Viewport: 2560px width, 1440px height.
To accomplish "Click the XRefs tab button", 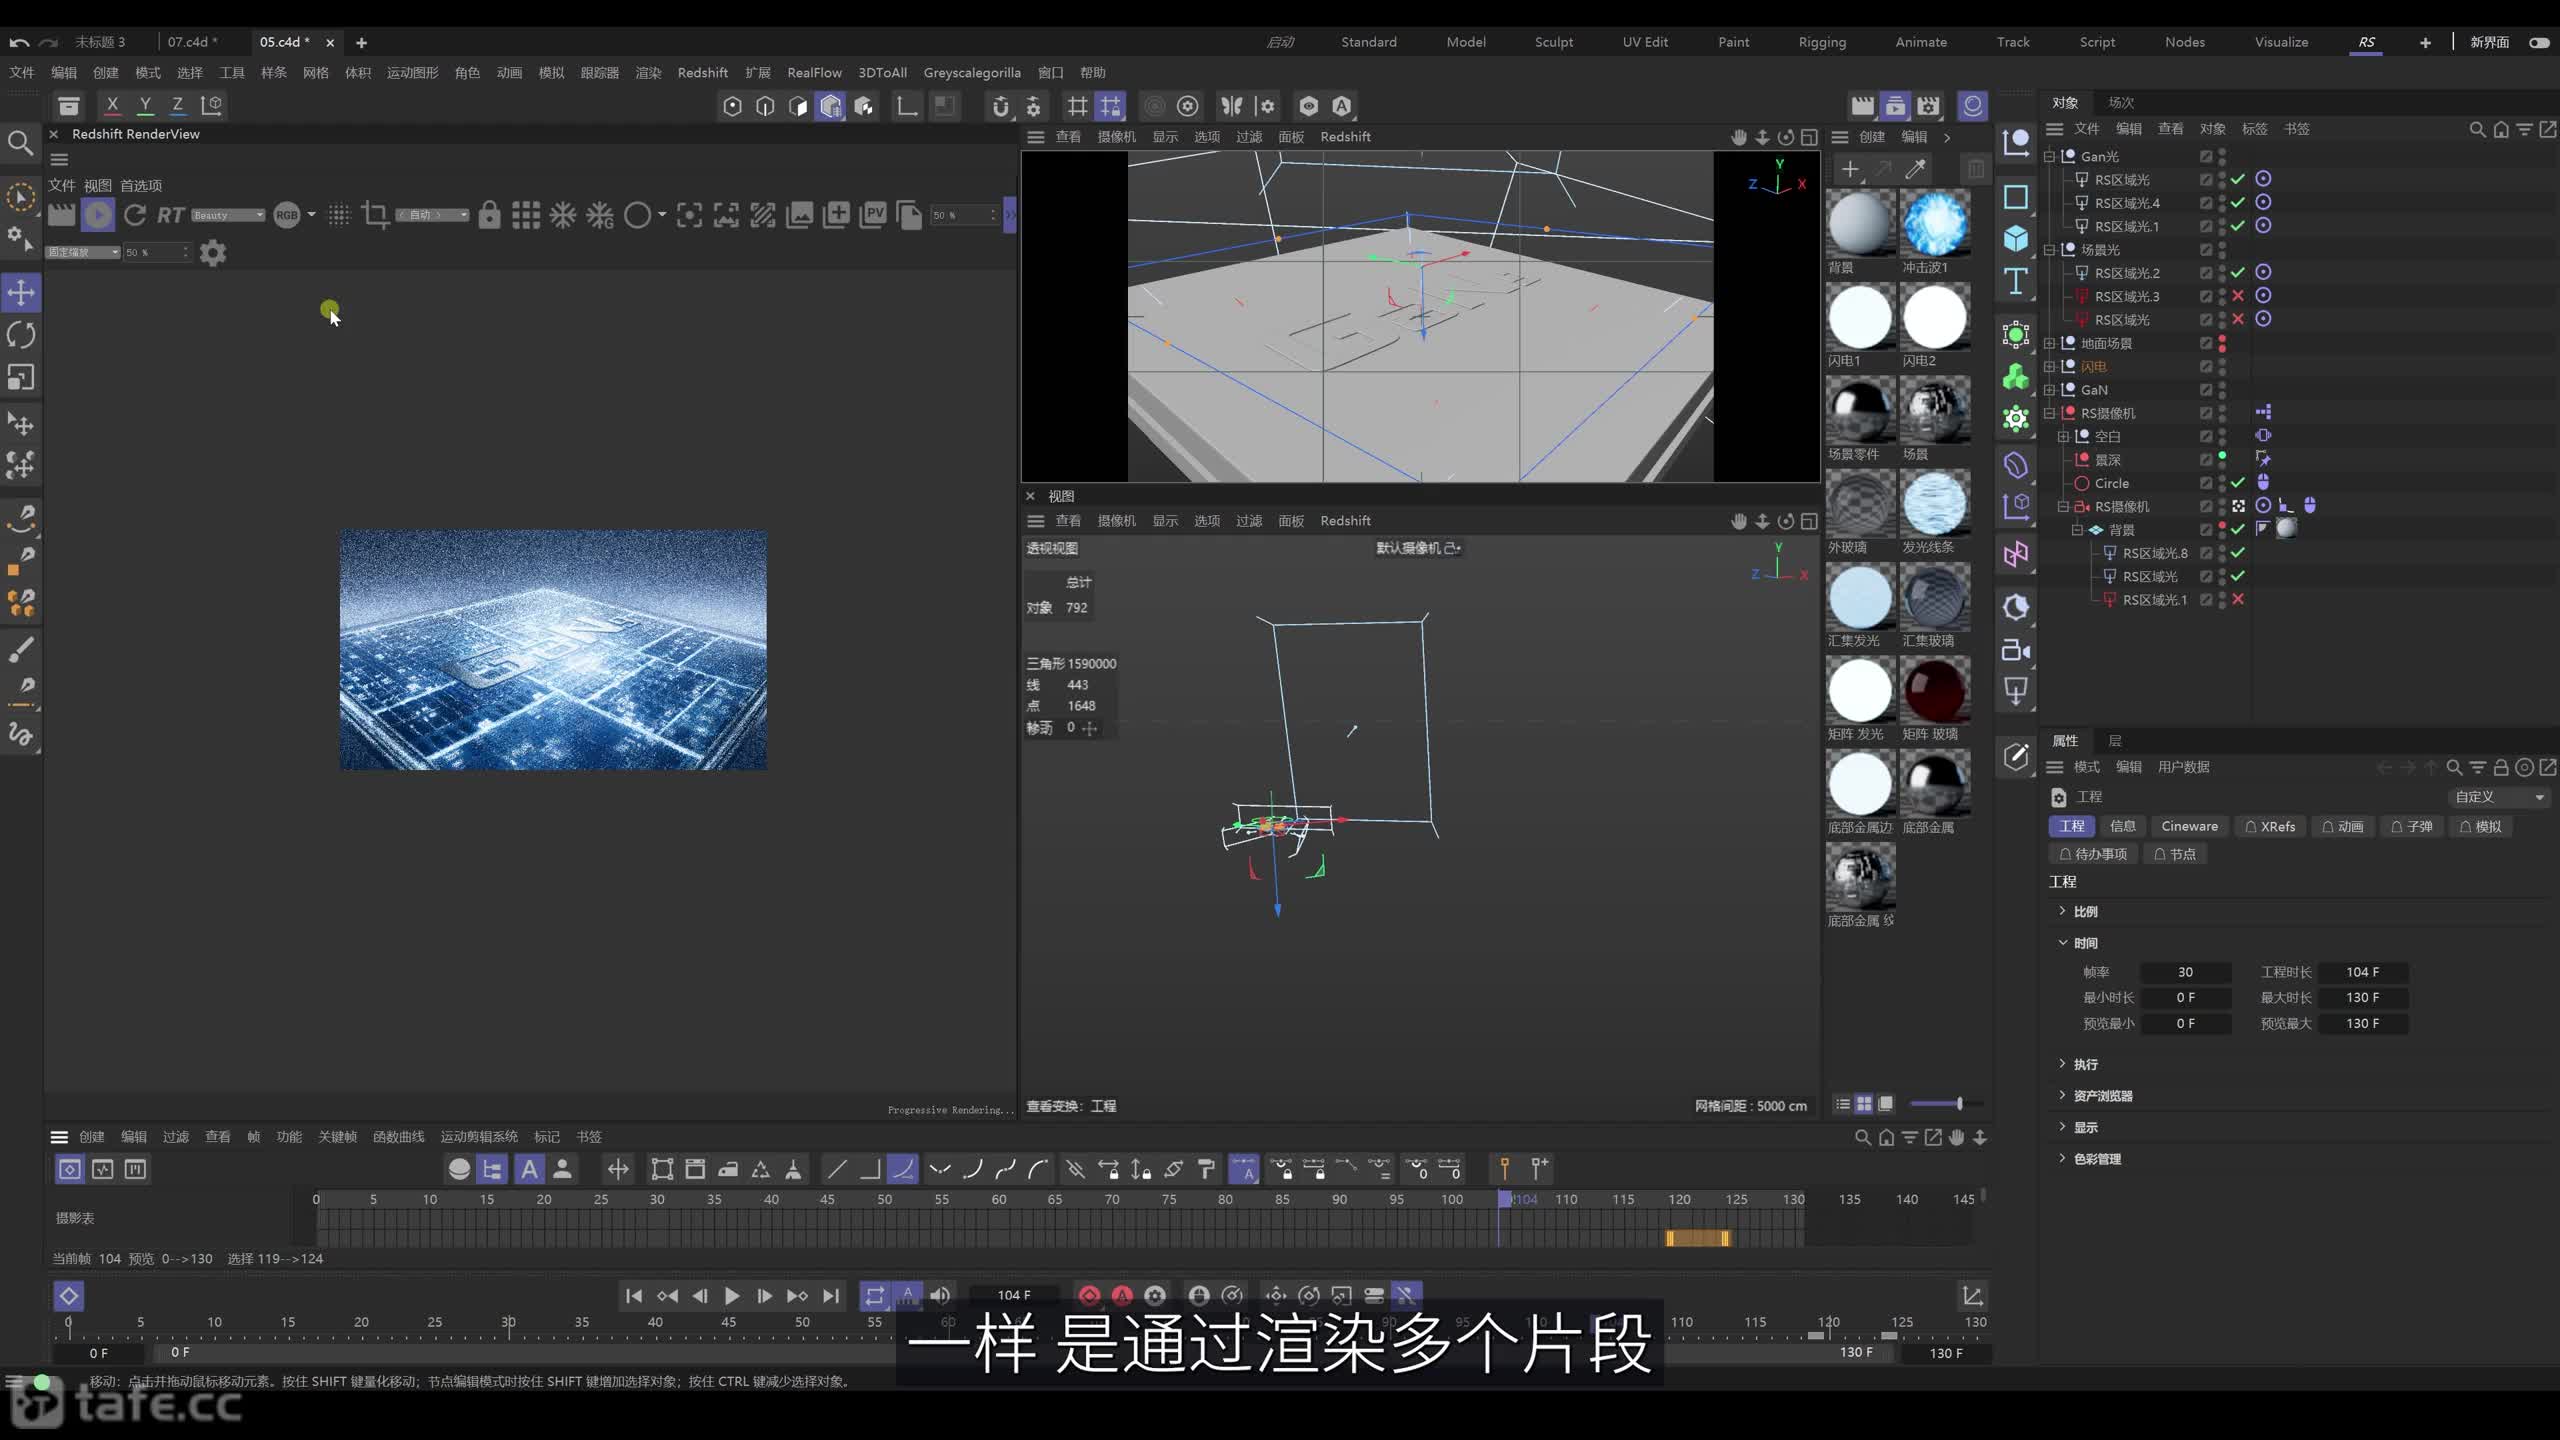I will (2270, 826).
